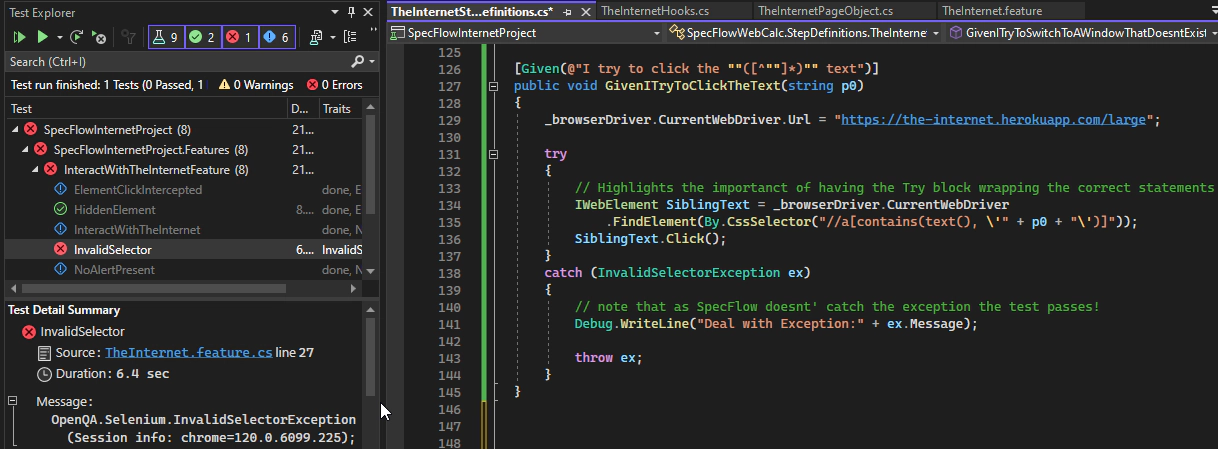The height and width of the screenshot is (449, 1218).
Task: Toggle failed tests filter showing 1
Action: click(239, 37)
